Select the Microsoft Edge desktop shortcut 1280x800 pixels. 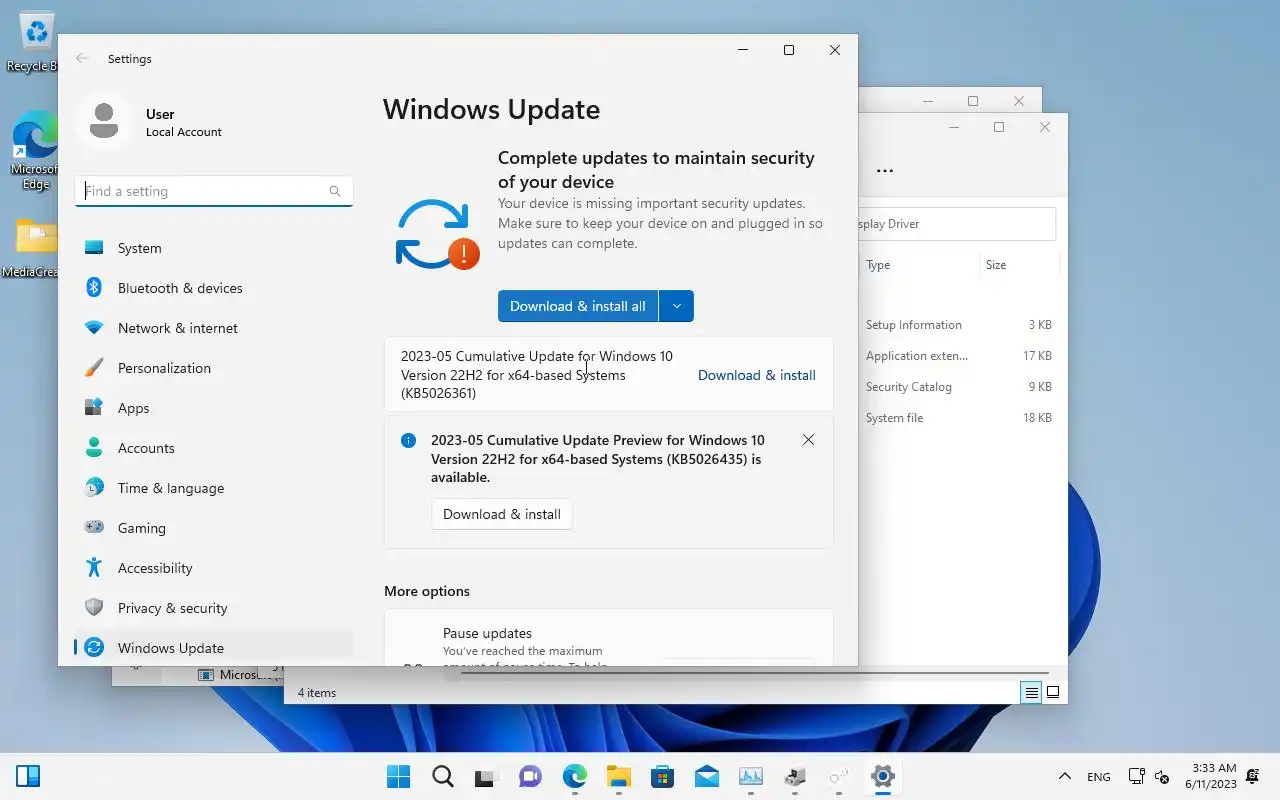point(36,151)
